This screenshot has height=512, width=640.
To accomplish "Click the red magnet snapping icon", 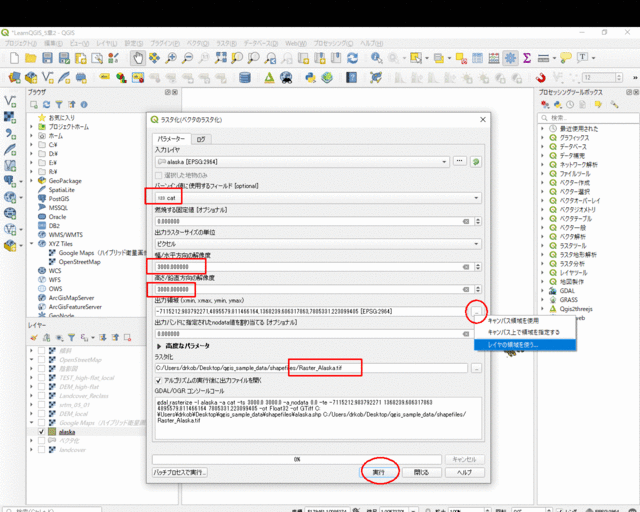I will click(541, 77).
